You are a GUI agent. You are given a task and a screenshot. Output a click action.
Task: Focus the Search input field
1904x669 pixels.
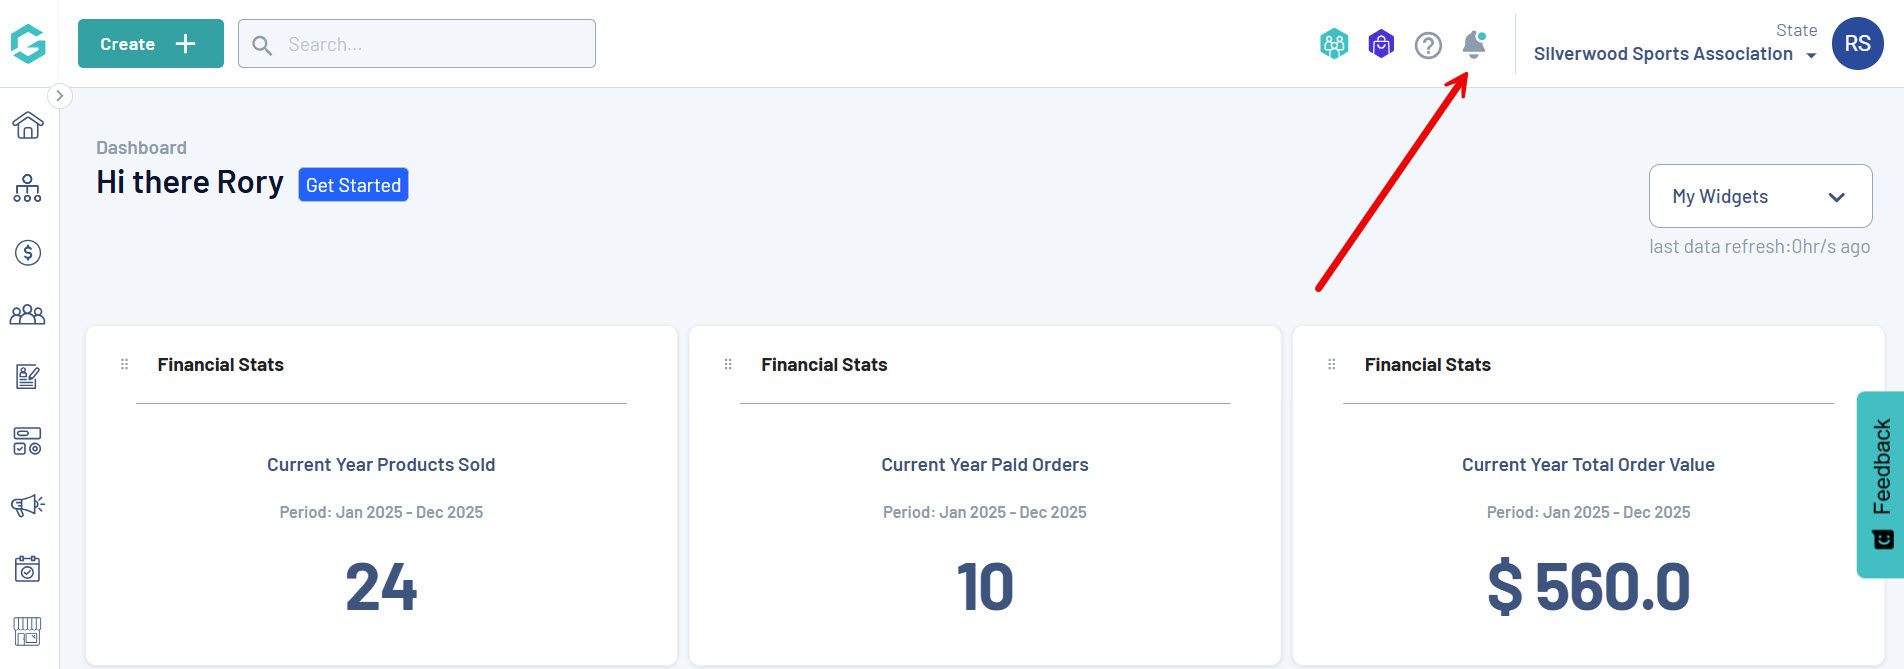pos(417,44)
